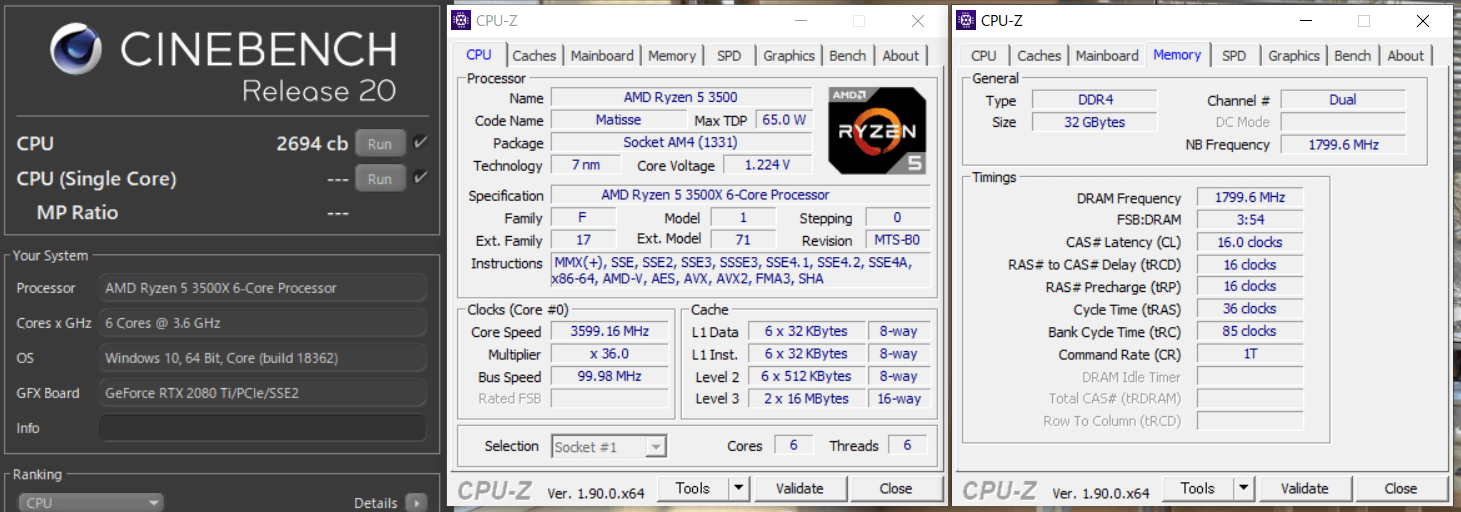Click the Command Rate value 1T
The height and width of the screenshot is (512, 1461).
pyautogui.click(x=1250, y=354)
